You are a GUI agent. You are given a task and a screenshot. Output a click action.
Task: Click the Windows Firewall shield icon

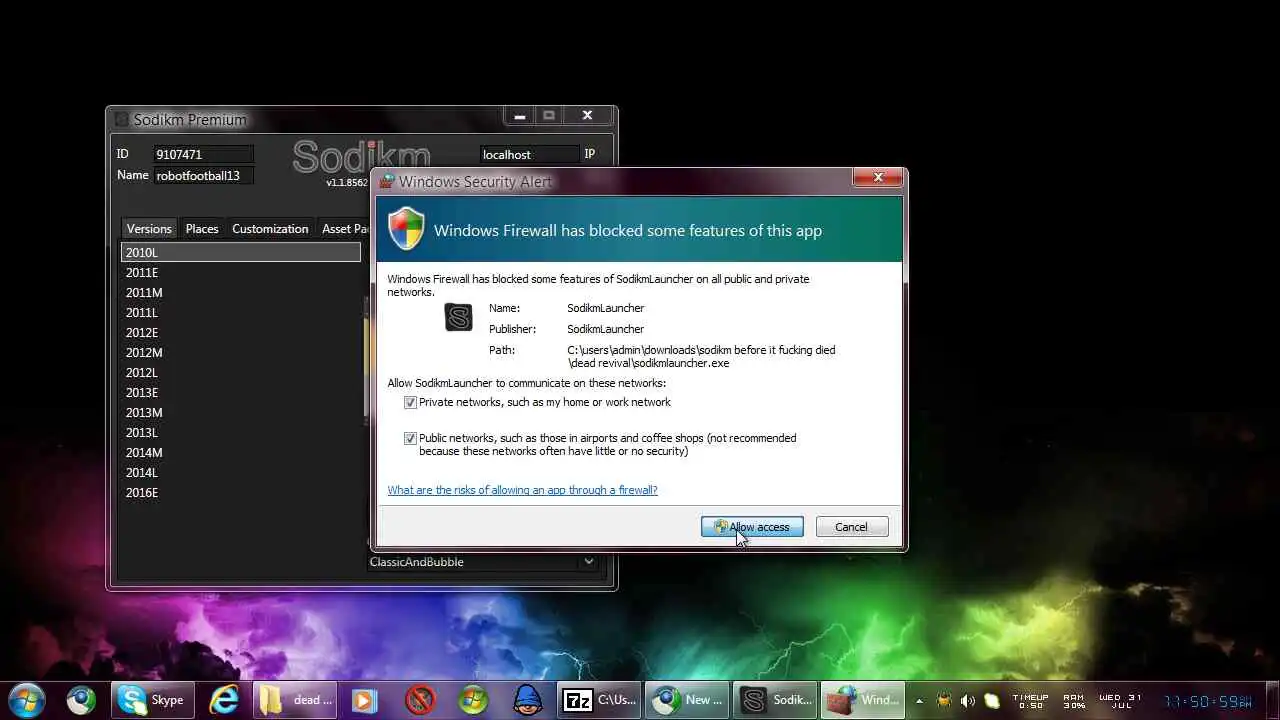coord(406,229)
